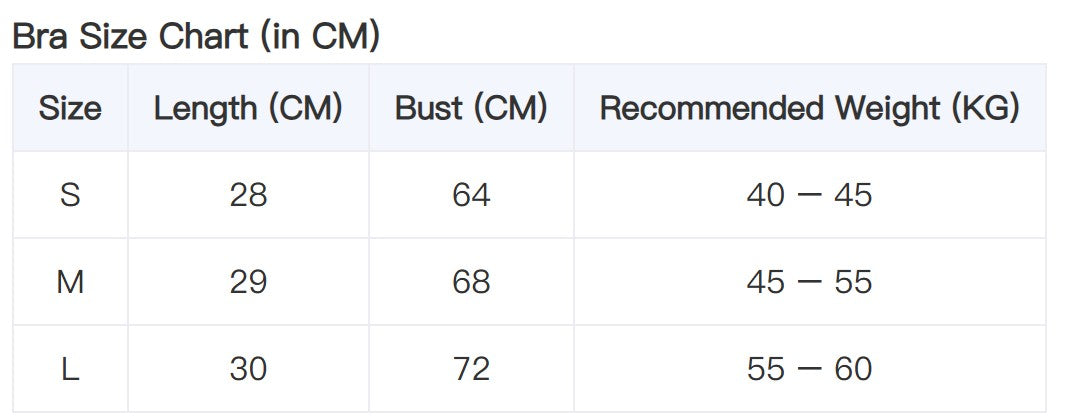The height and width of the screenshot is (418, 1075).
Task: Select bust value 72 in L row
Action: (471, 369)
